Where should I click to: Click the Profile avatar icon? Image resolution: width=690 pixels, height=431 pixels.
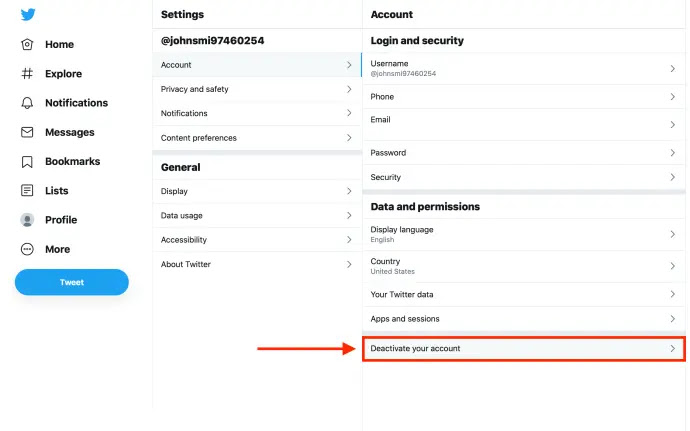coord(27,220)
